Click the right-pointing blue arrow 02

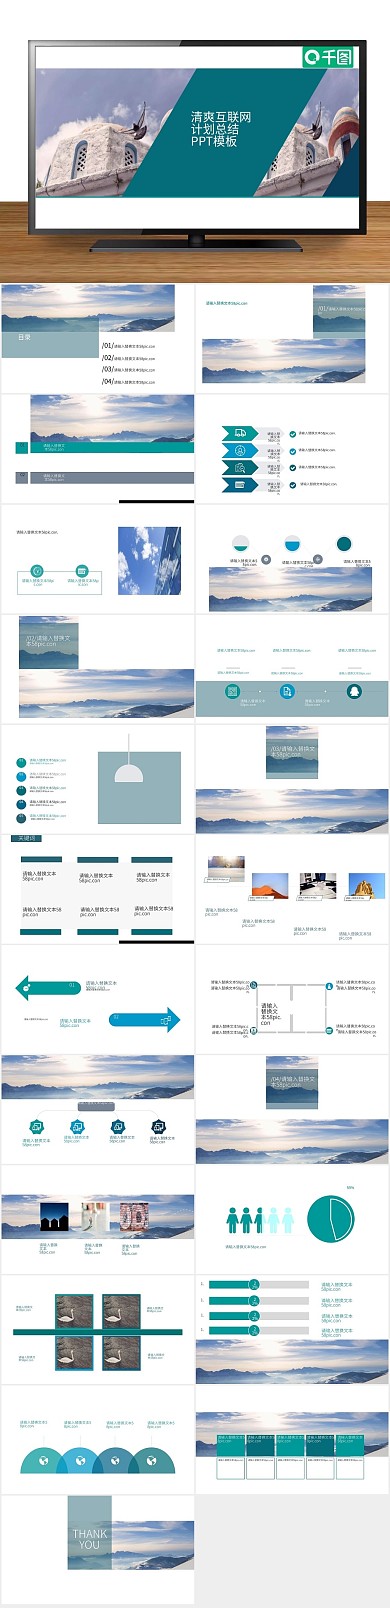pyautogui.click(x=145, y=1020)
